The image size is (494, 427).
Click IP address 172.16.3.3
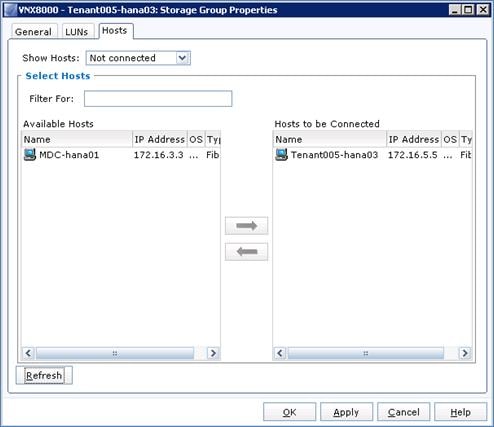159,155
